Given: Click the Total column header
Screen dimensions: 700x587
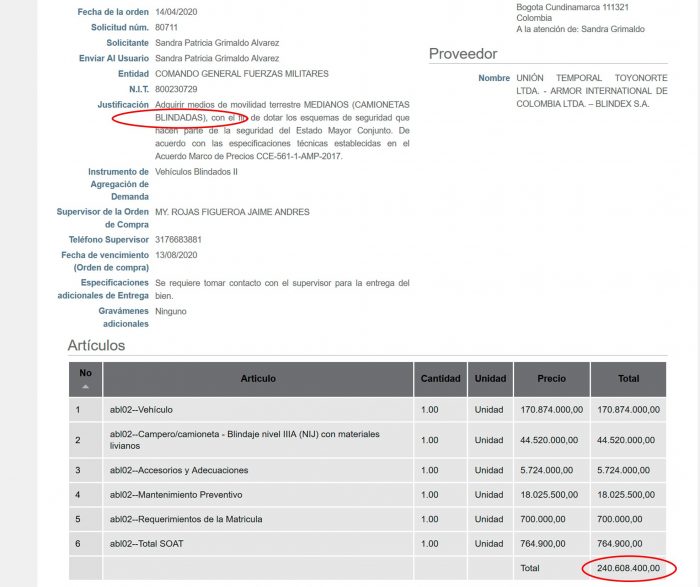Looking at the screenshot, I should point(627,379).
